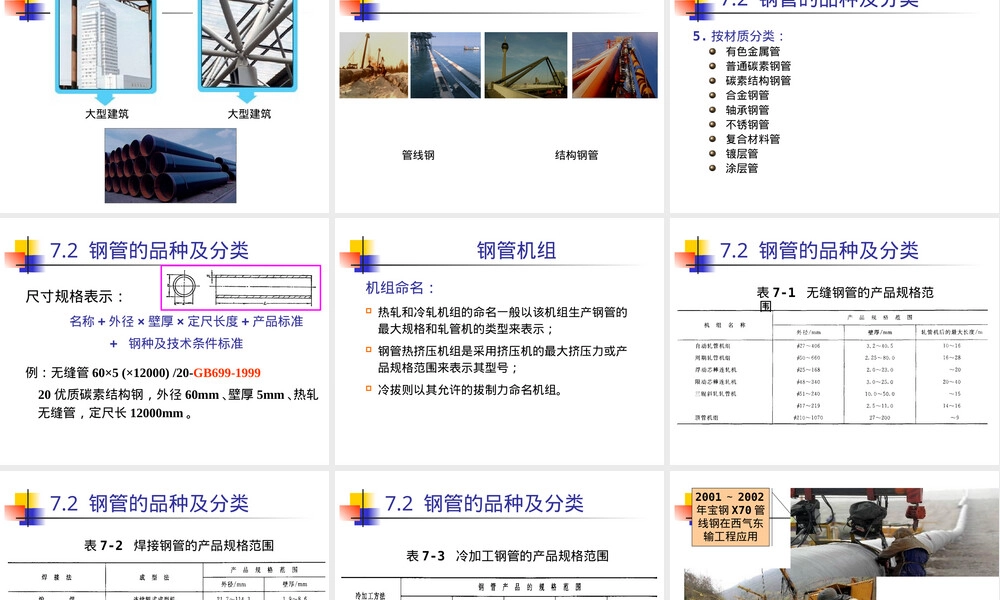Click the red 'GB699-1999' standard text
1000x600 pixels.
tap(226, 373)
